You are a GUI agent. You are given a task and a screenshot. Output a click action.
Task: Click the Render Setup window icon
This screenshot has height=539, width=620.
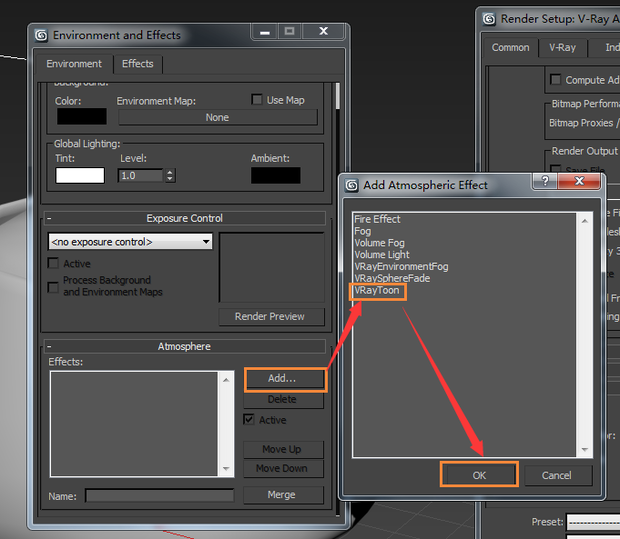(489, 19)
